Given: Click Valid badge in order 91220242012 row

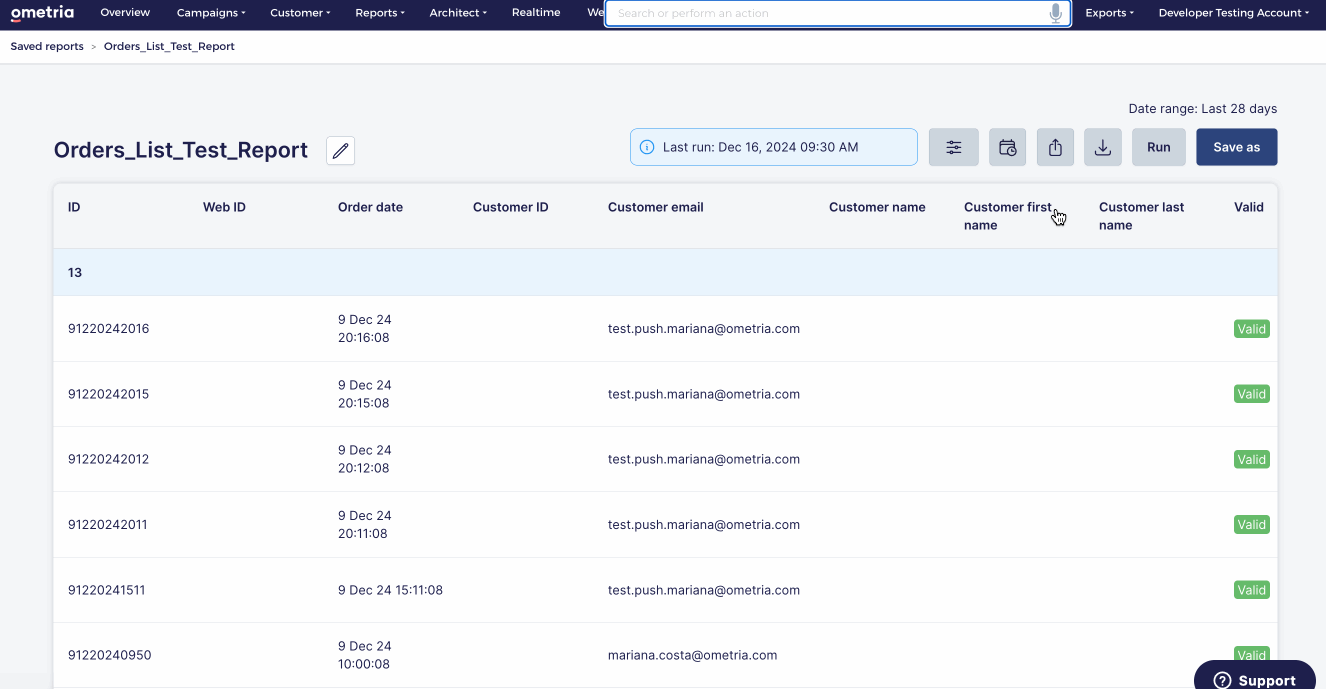Looking at the screenshot, I should point(1251,459).
